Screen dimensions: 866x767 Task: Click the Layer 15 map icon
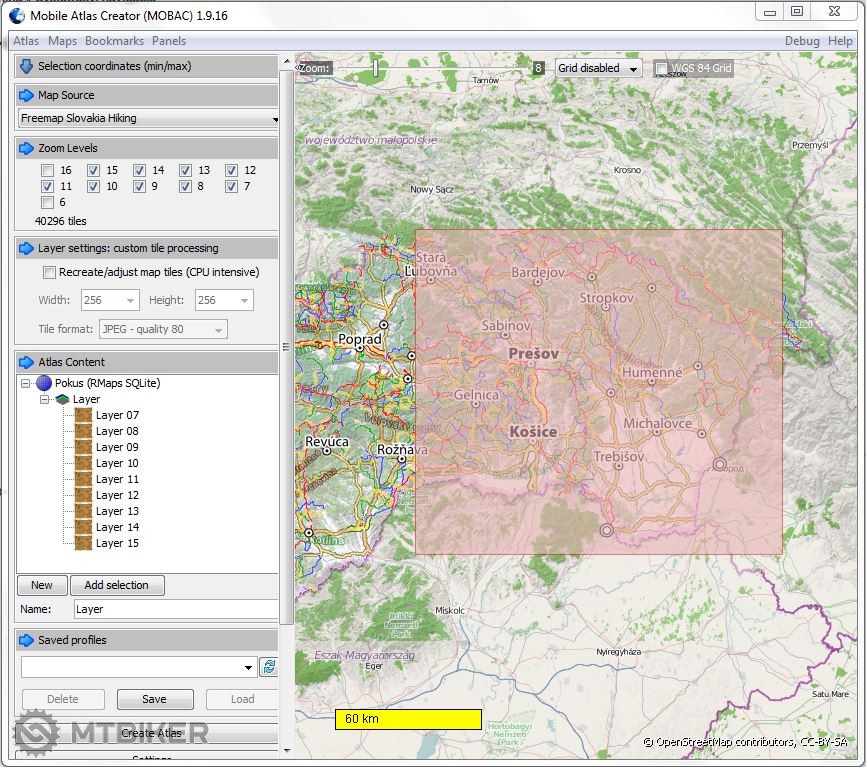pyautogui.click(x=83, y=543)
